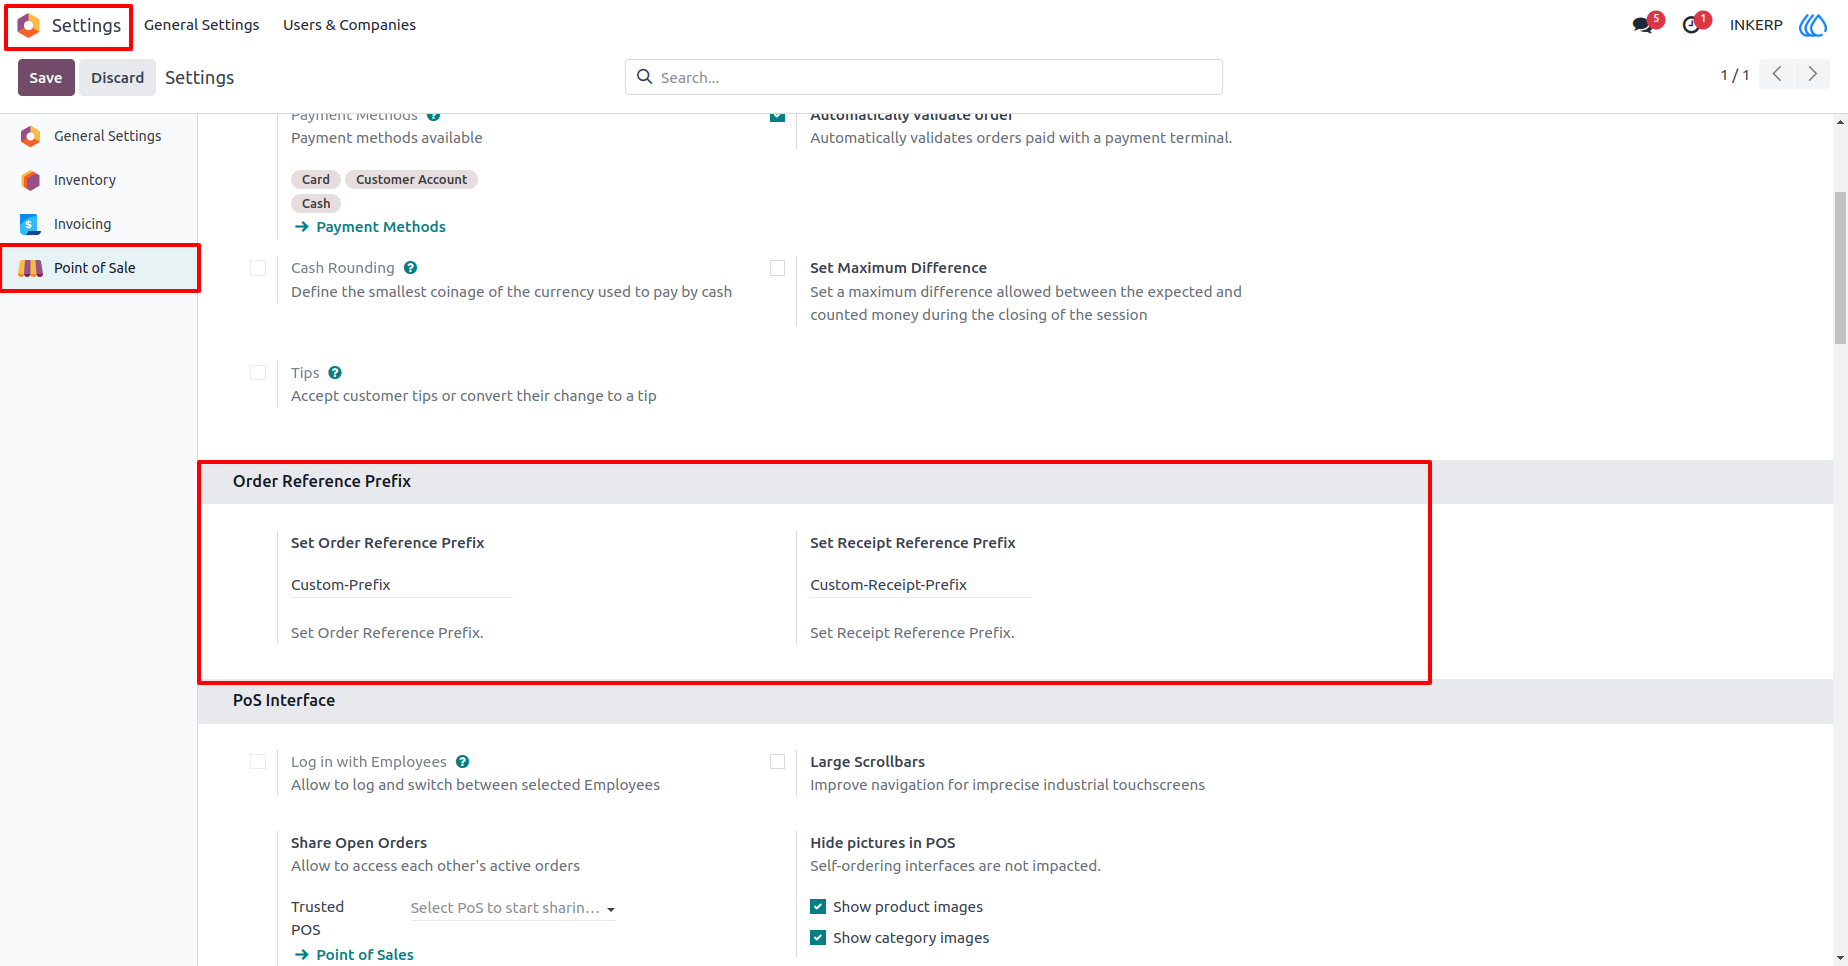Click the user avatar icon at top right
1848x966 pixels.
pyautogui.click(x=1813, y=25)
